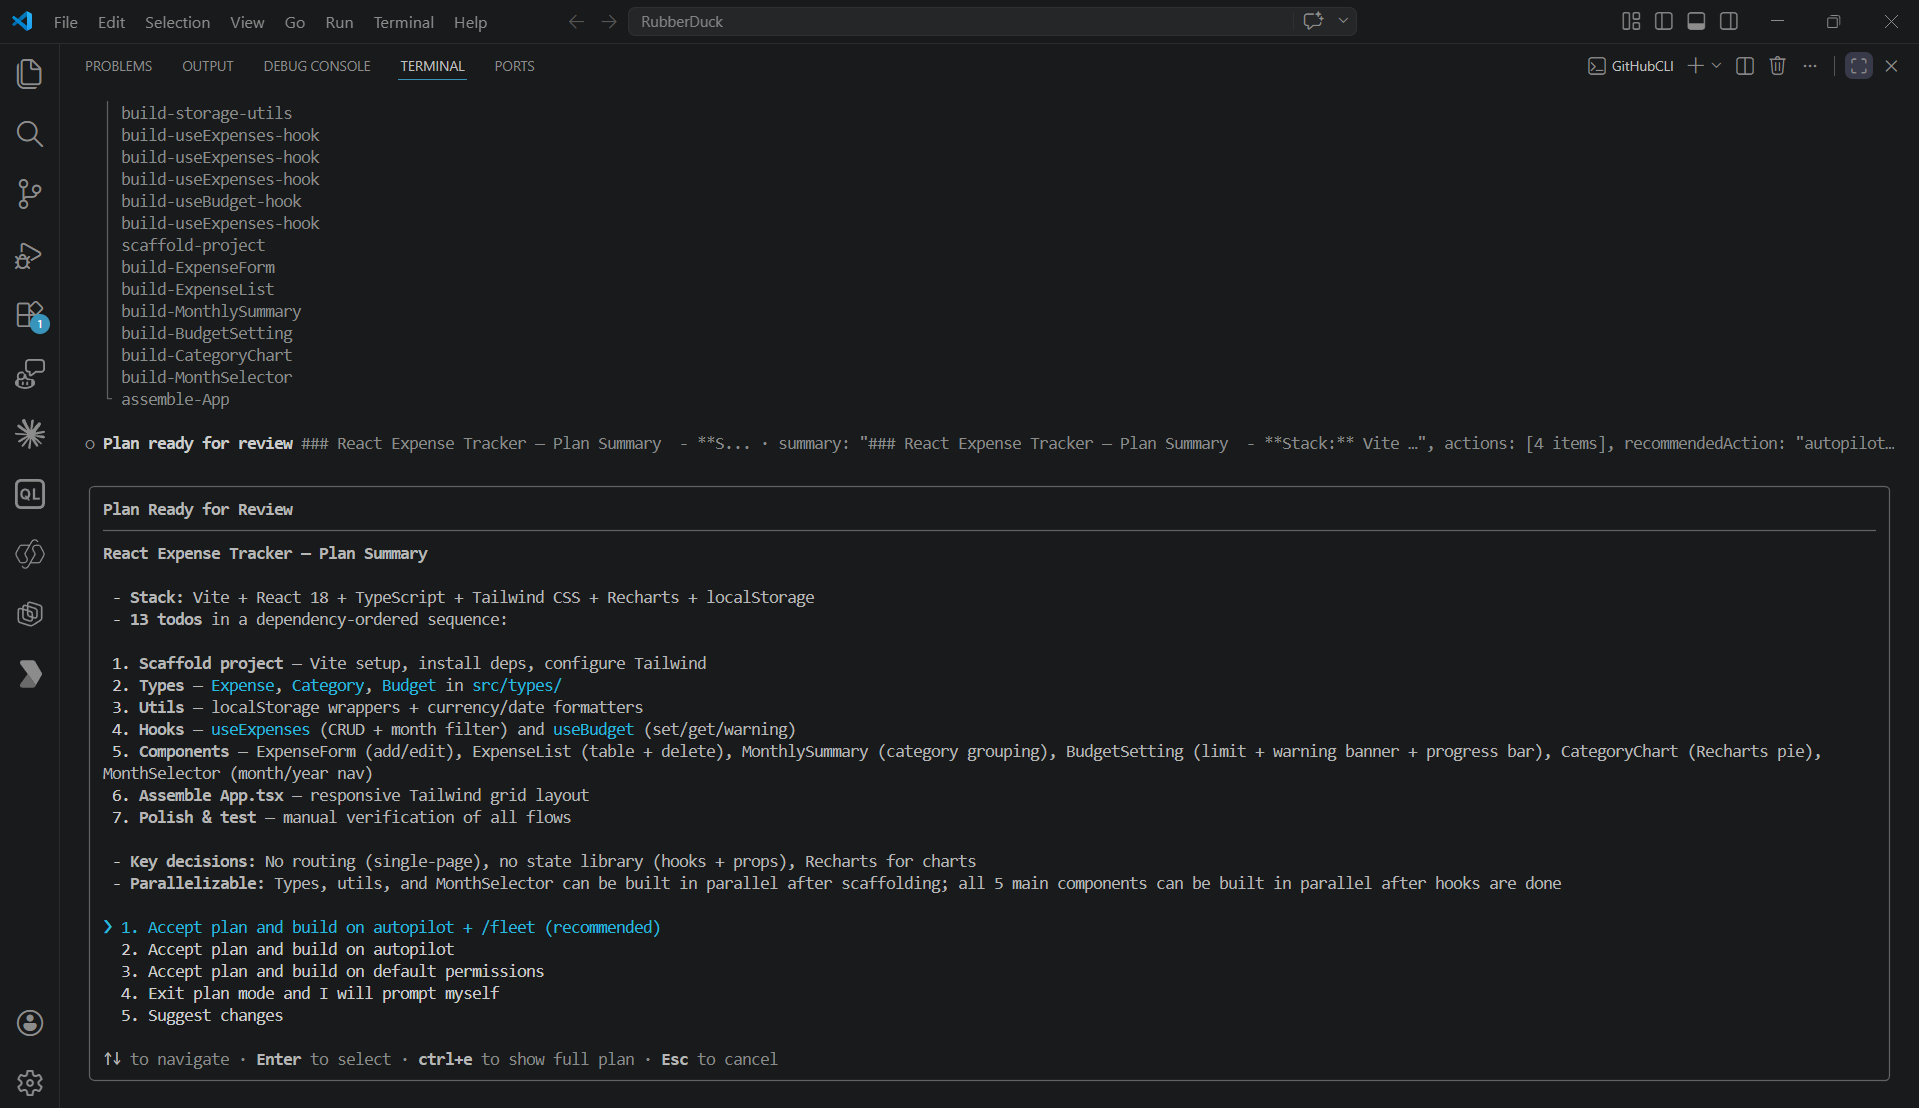
Task: Click the RubberDuck command center search box
Action: [960, 21]
